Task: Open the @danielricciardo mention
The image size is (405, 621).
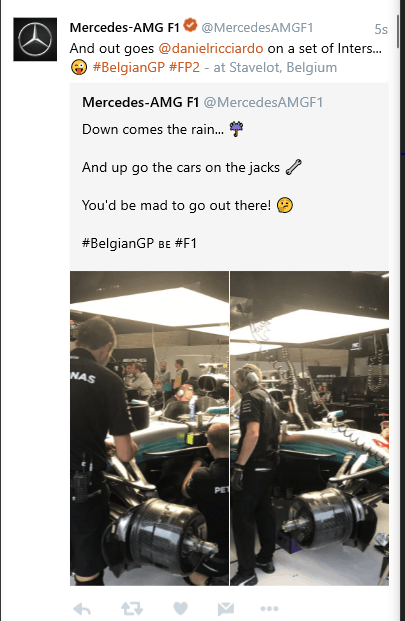Action: tap(211, 48)
